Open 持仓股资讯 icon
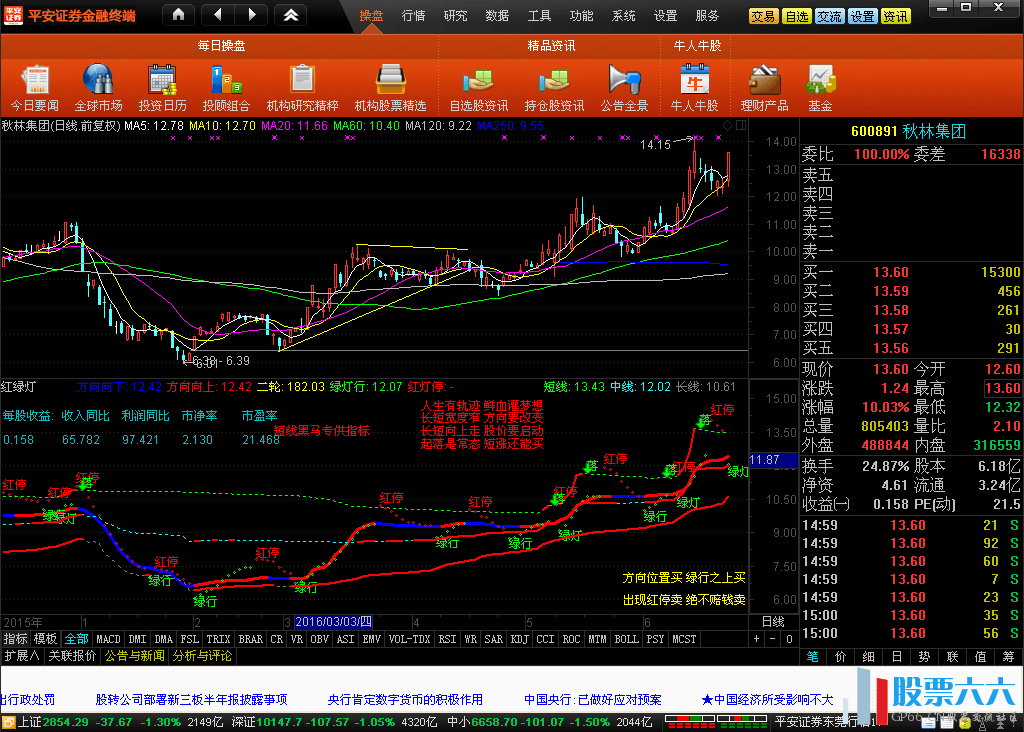Viewport: 1024px width, 732px height. (554, 88)
